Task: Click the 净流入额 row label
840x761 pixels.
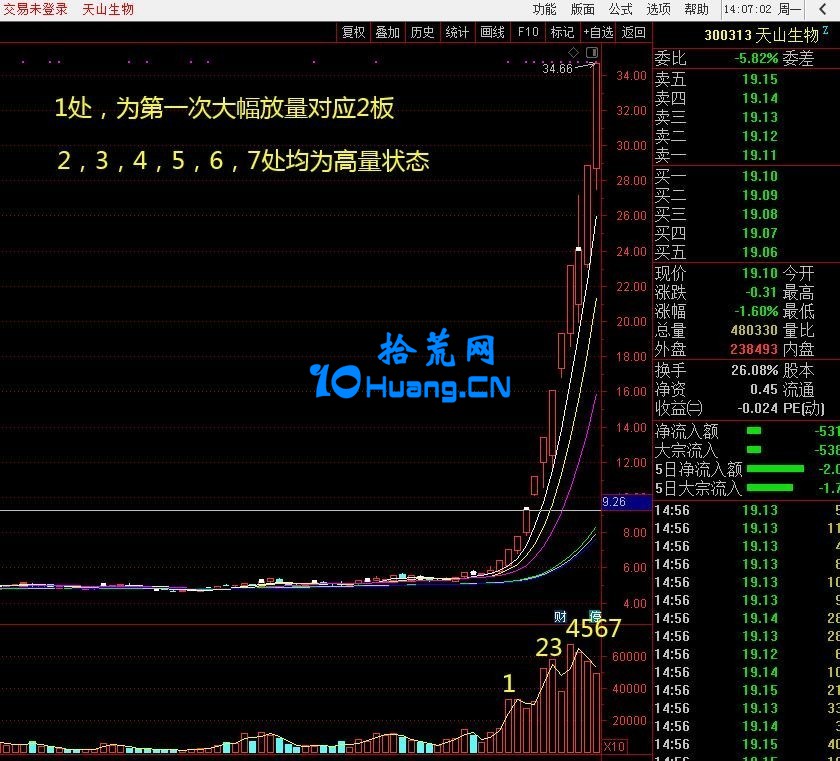Action: (686, 431)
